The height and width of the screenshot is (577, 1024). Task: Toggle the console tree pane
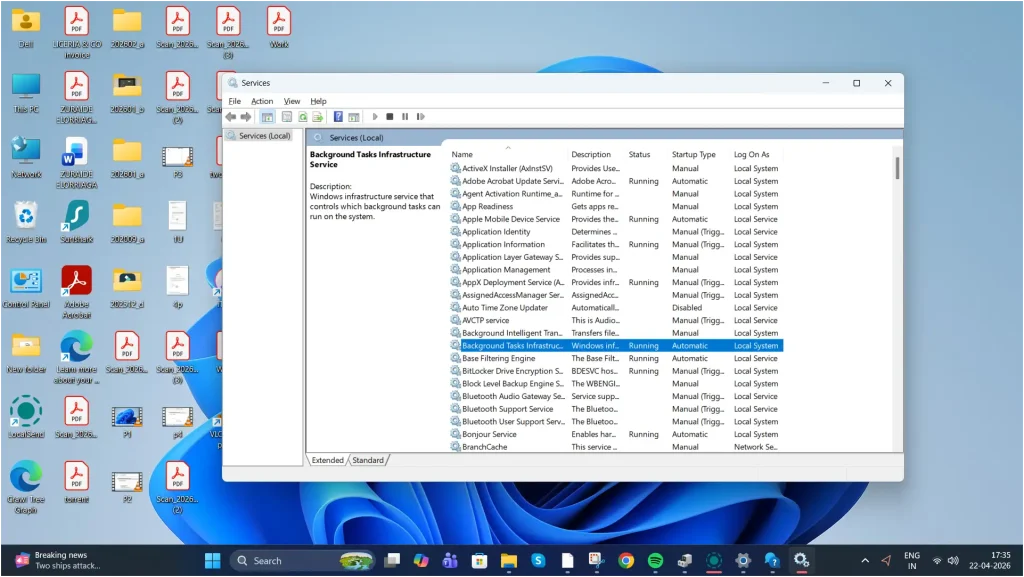click(x=267, y=116)
